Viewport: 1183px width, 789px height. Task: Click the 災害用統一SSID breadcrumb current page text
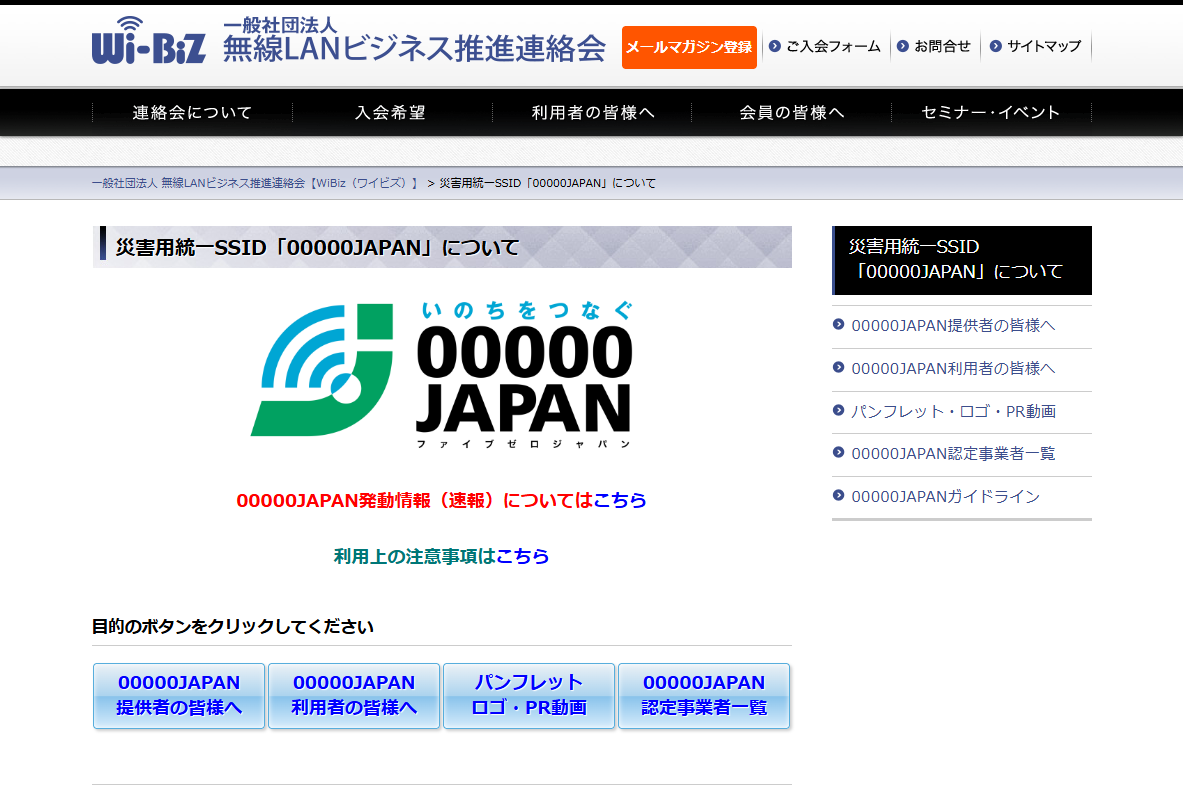[548, 183]
